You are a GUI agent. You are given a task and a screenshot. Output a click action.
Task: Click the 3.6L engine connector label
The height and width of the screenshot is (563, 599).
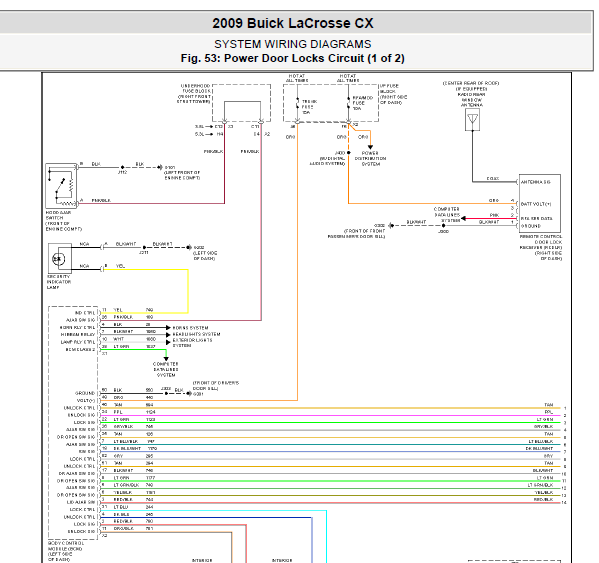(199, 126)
